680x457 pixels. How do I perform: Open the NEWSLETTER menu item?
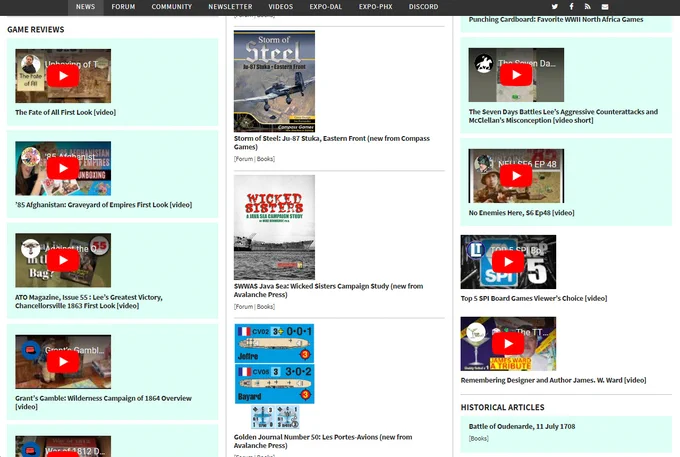coord(230,7)
